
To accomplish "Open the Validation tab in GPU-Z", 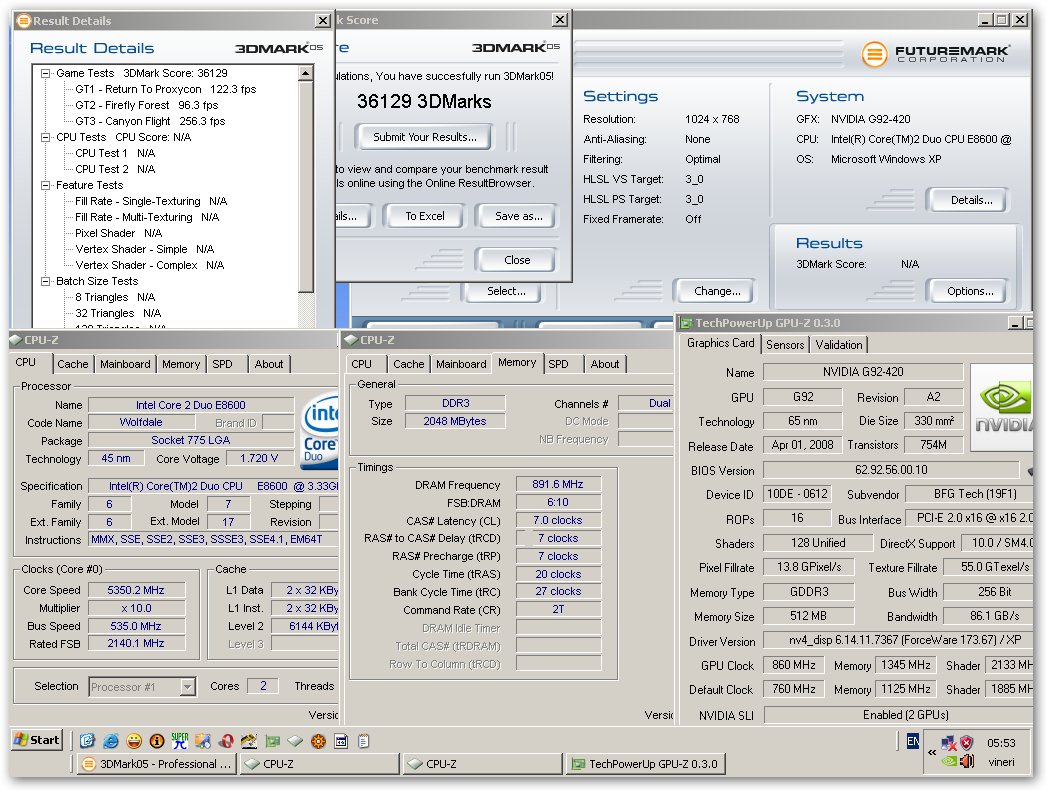I will point(839,345).
